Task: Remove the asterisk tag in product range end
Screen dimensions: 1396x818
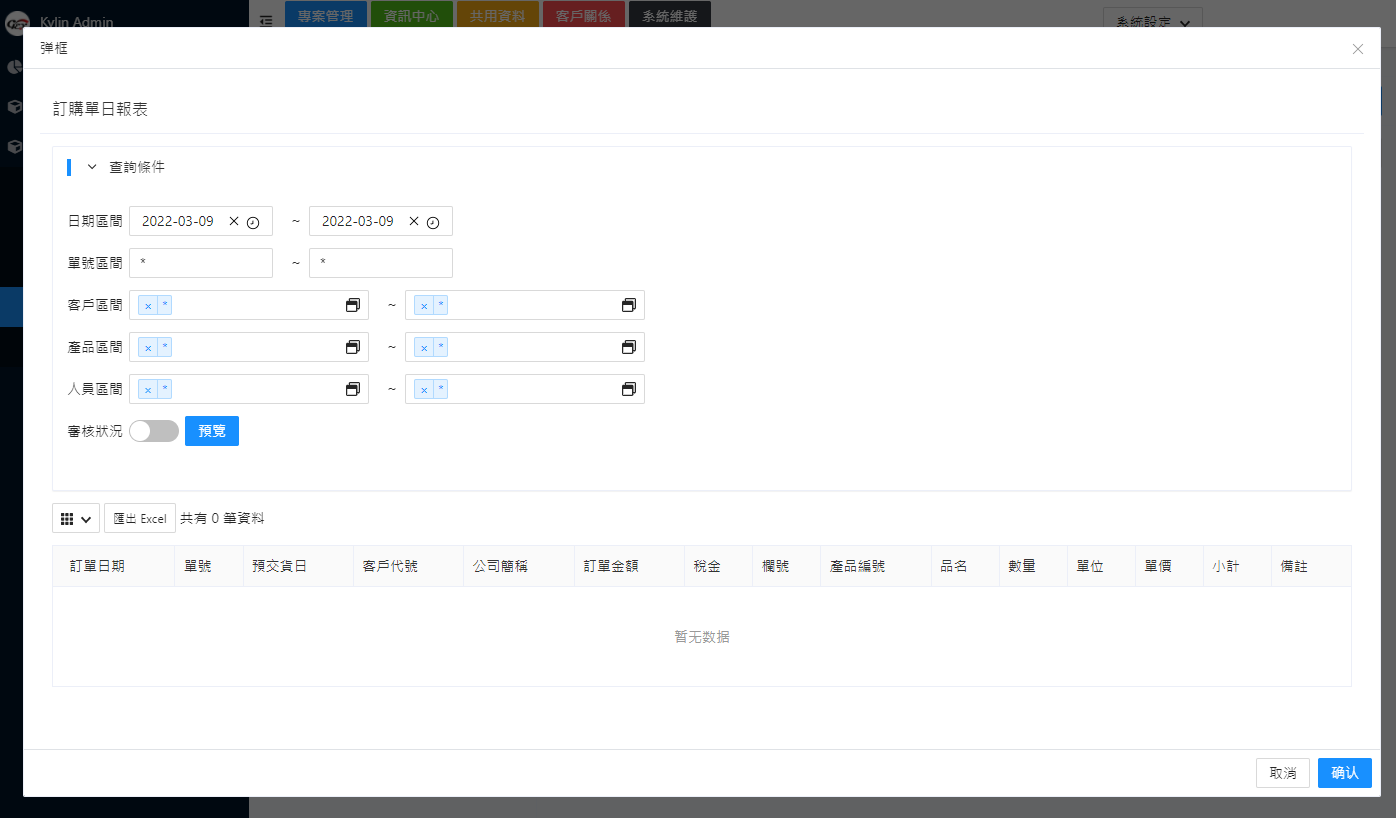Action: (x=424, y=348)
